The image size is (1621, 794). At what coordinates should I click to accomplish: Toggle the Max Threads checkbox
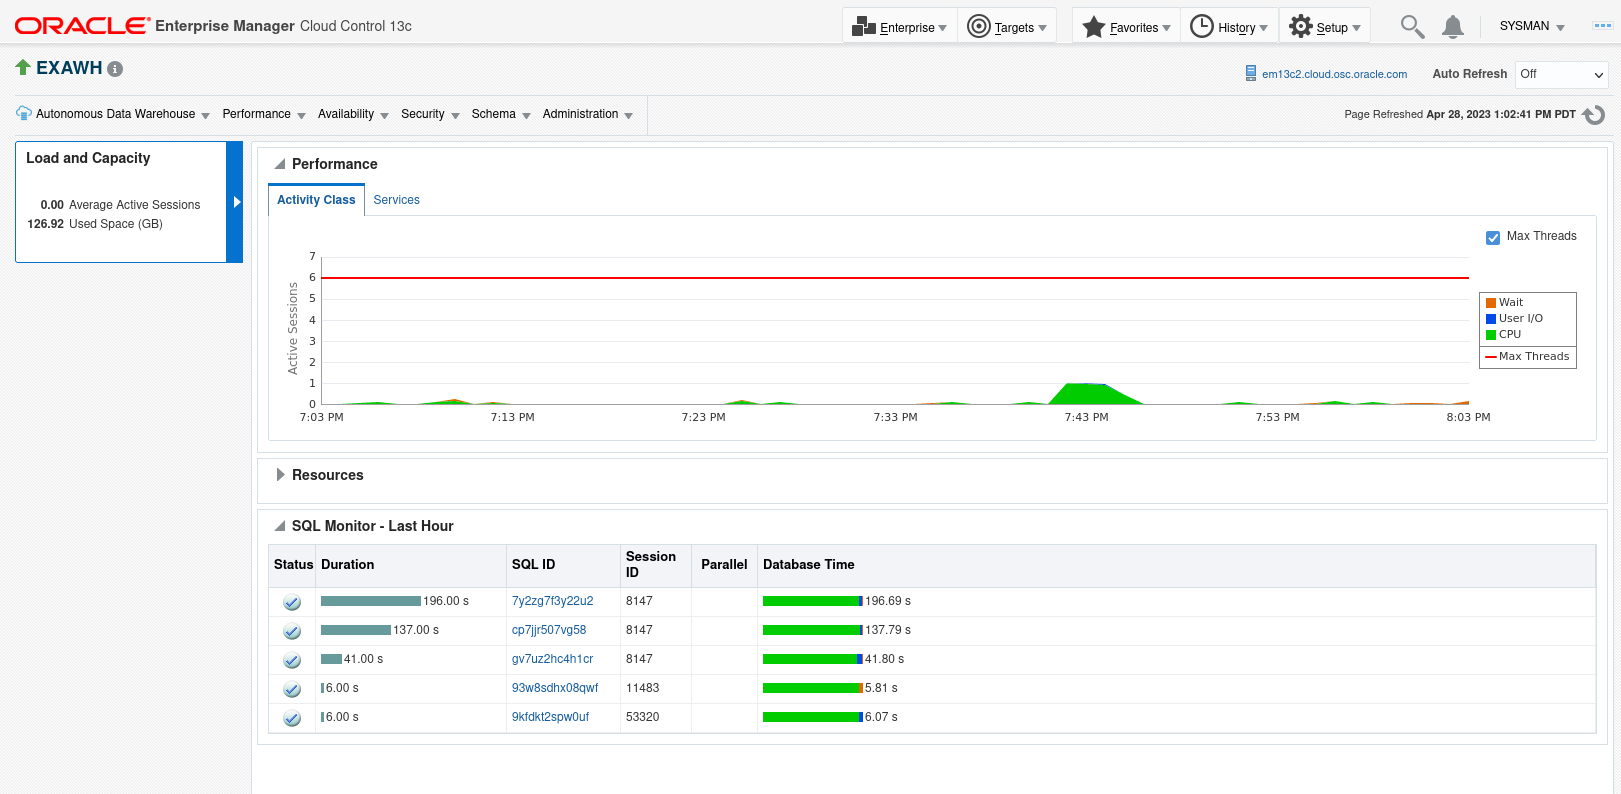tap(1493, 237)
